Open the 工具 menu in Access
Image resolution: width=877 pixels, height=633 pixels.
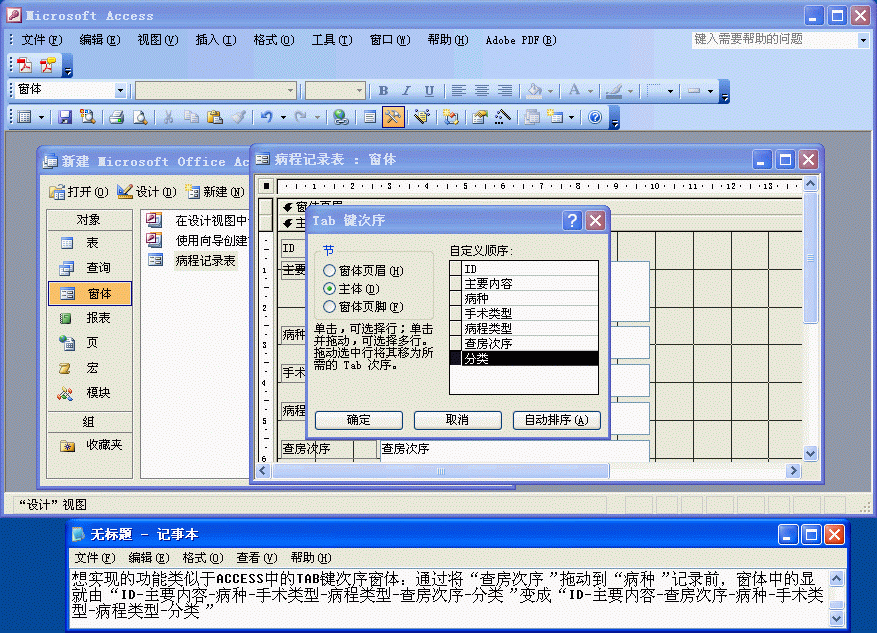pos(332,40)
